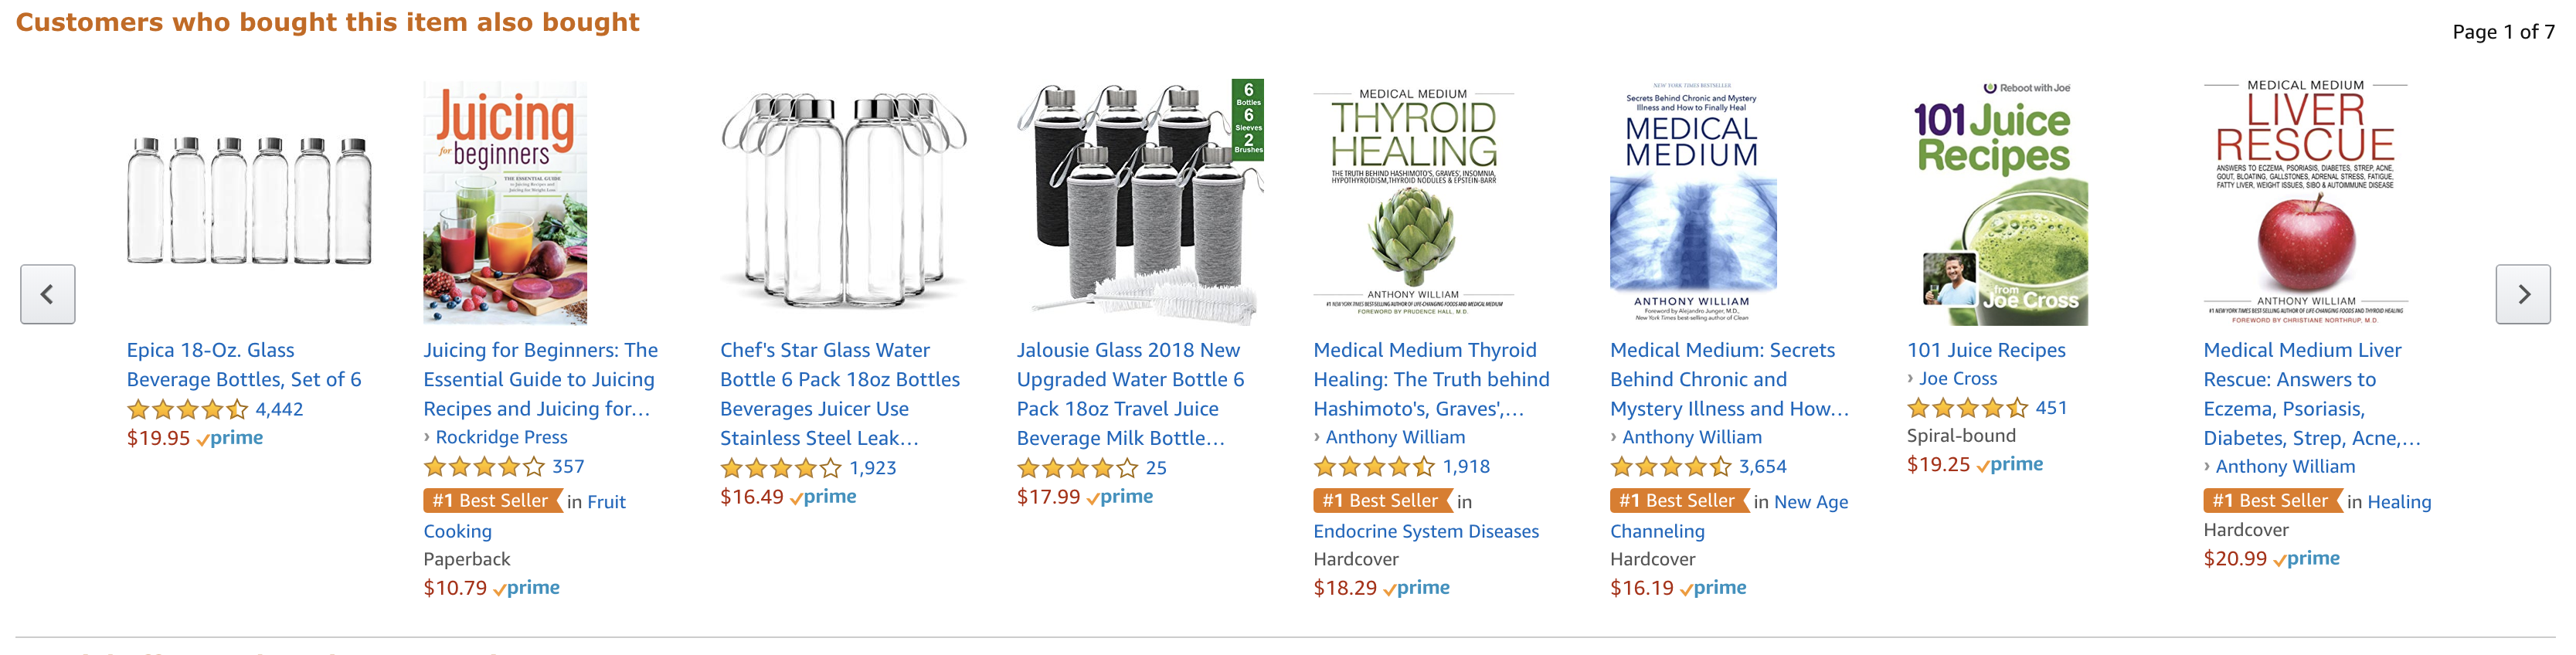Open Epica 18-Oz. Glass Beverage Bottles link
The height and width of the screenshot is (655, 2576).
coord(243,365)
